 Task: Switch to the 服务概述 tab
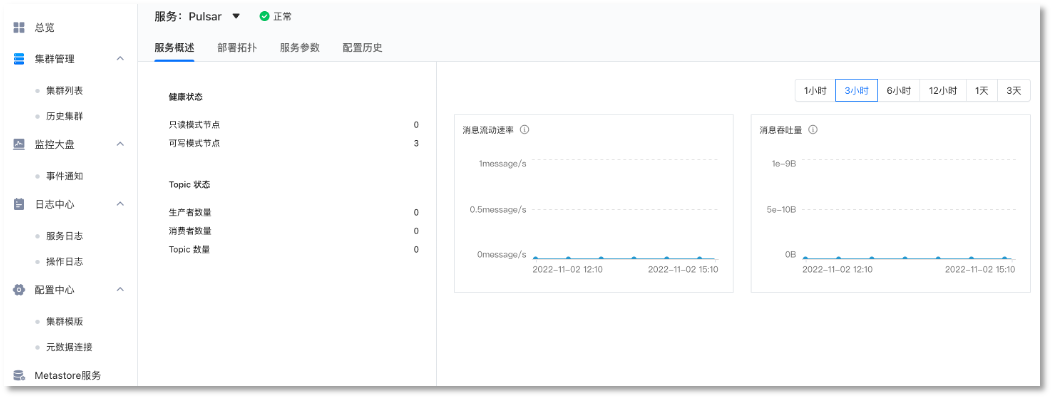[174, 48]
